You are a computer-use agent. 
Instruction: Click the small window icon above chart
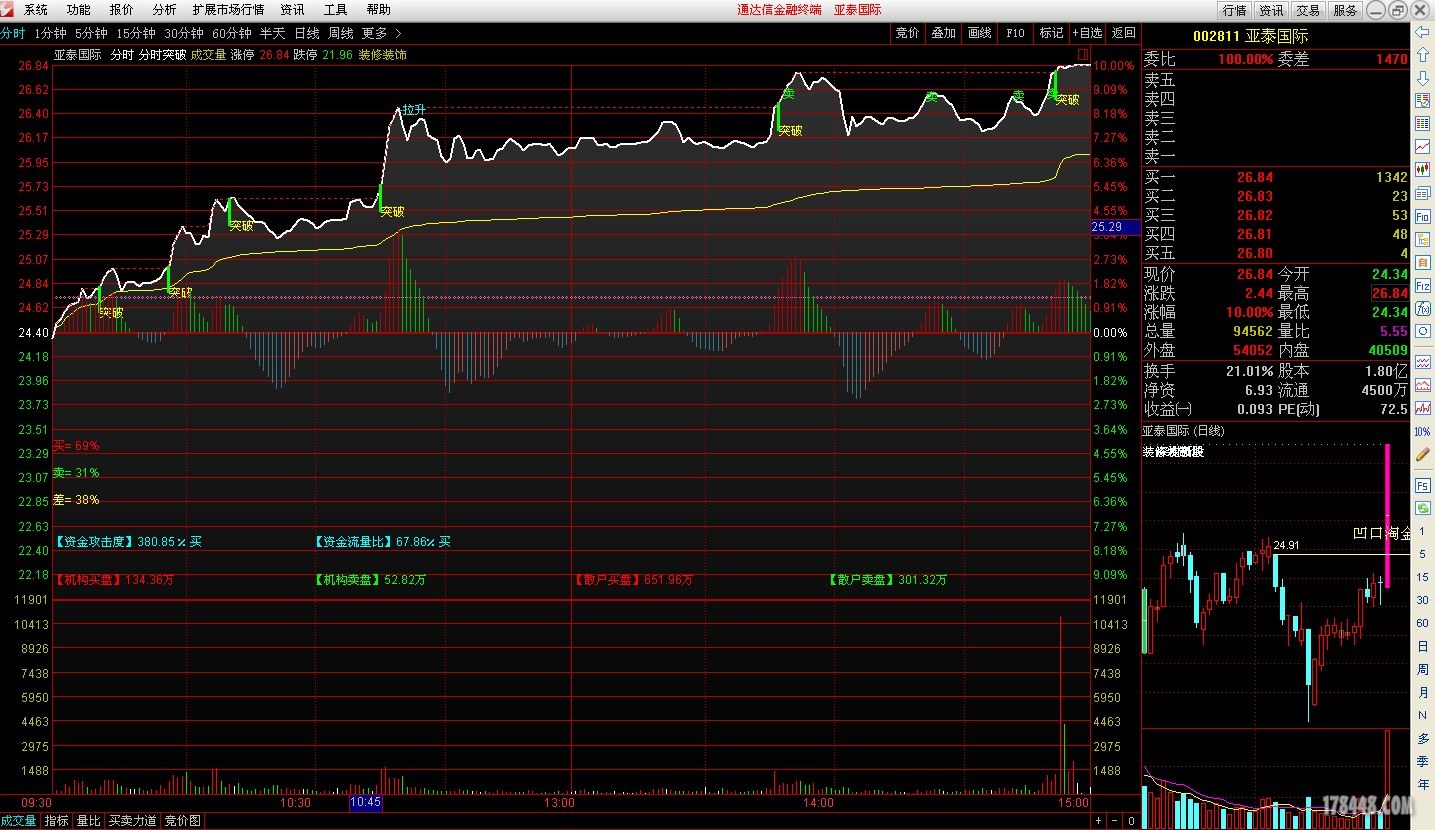pos(1082,54)
